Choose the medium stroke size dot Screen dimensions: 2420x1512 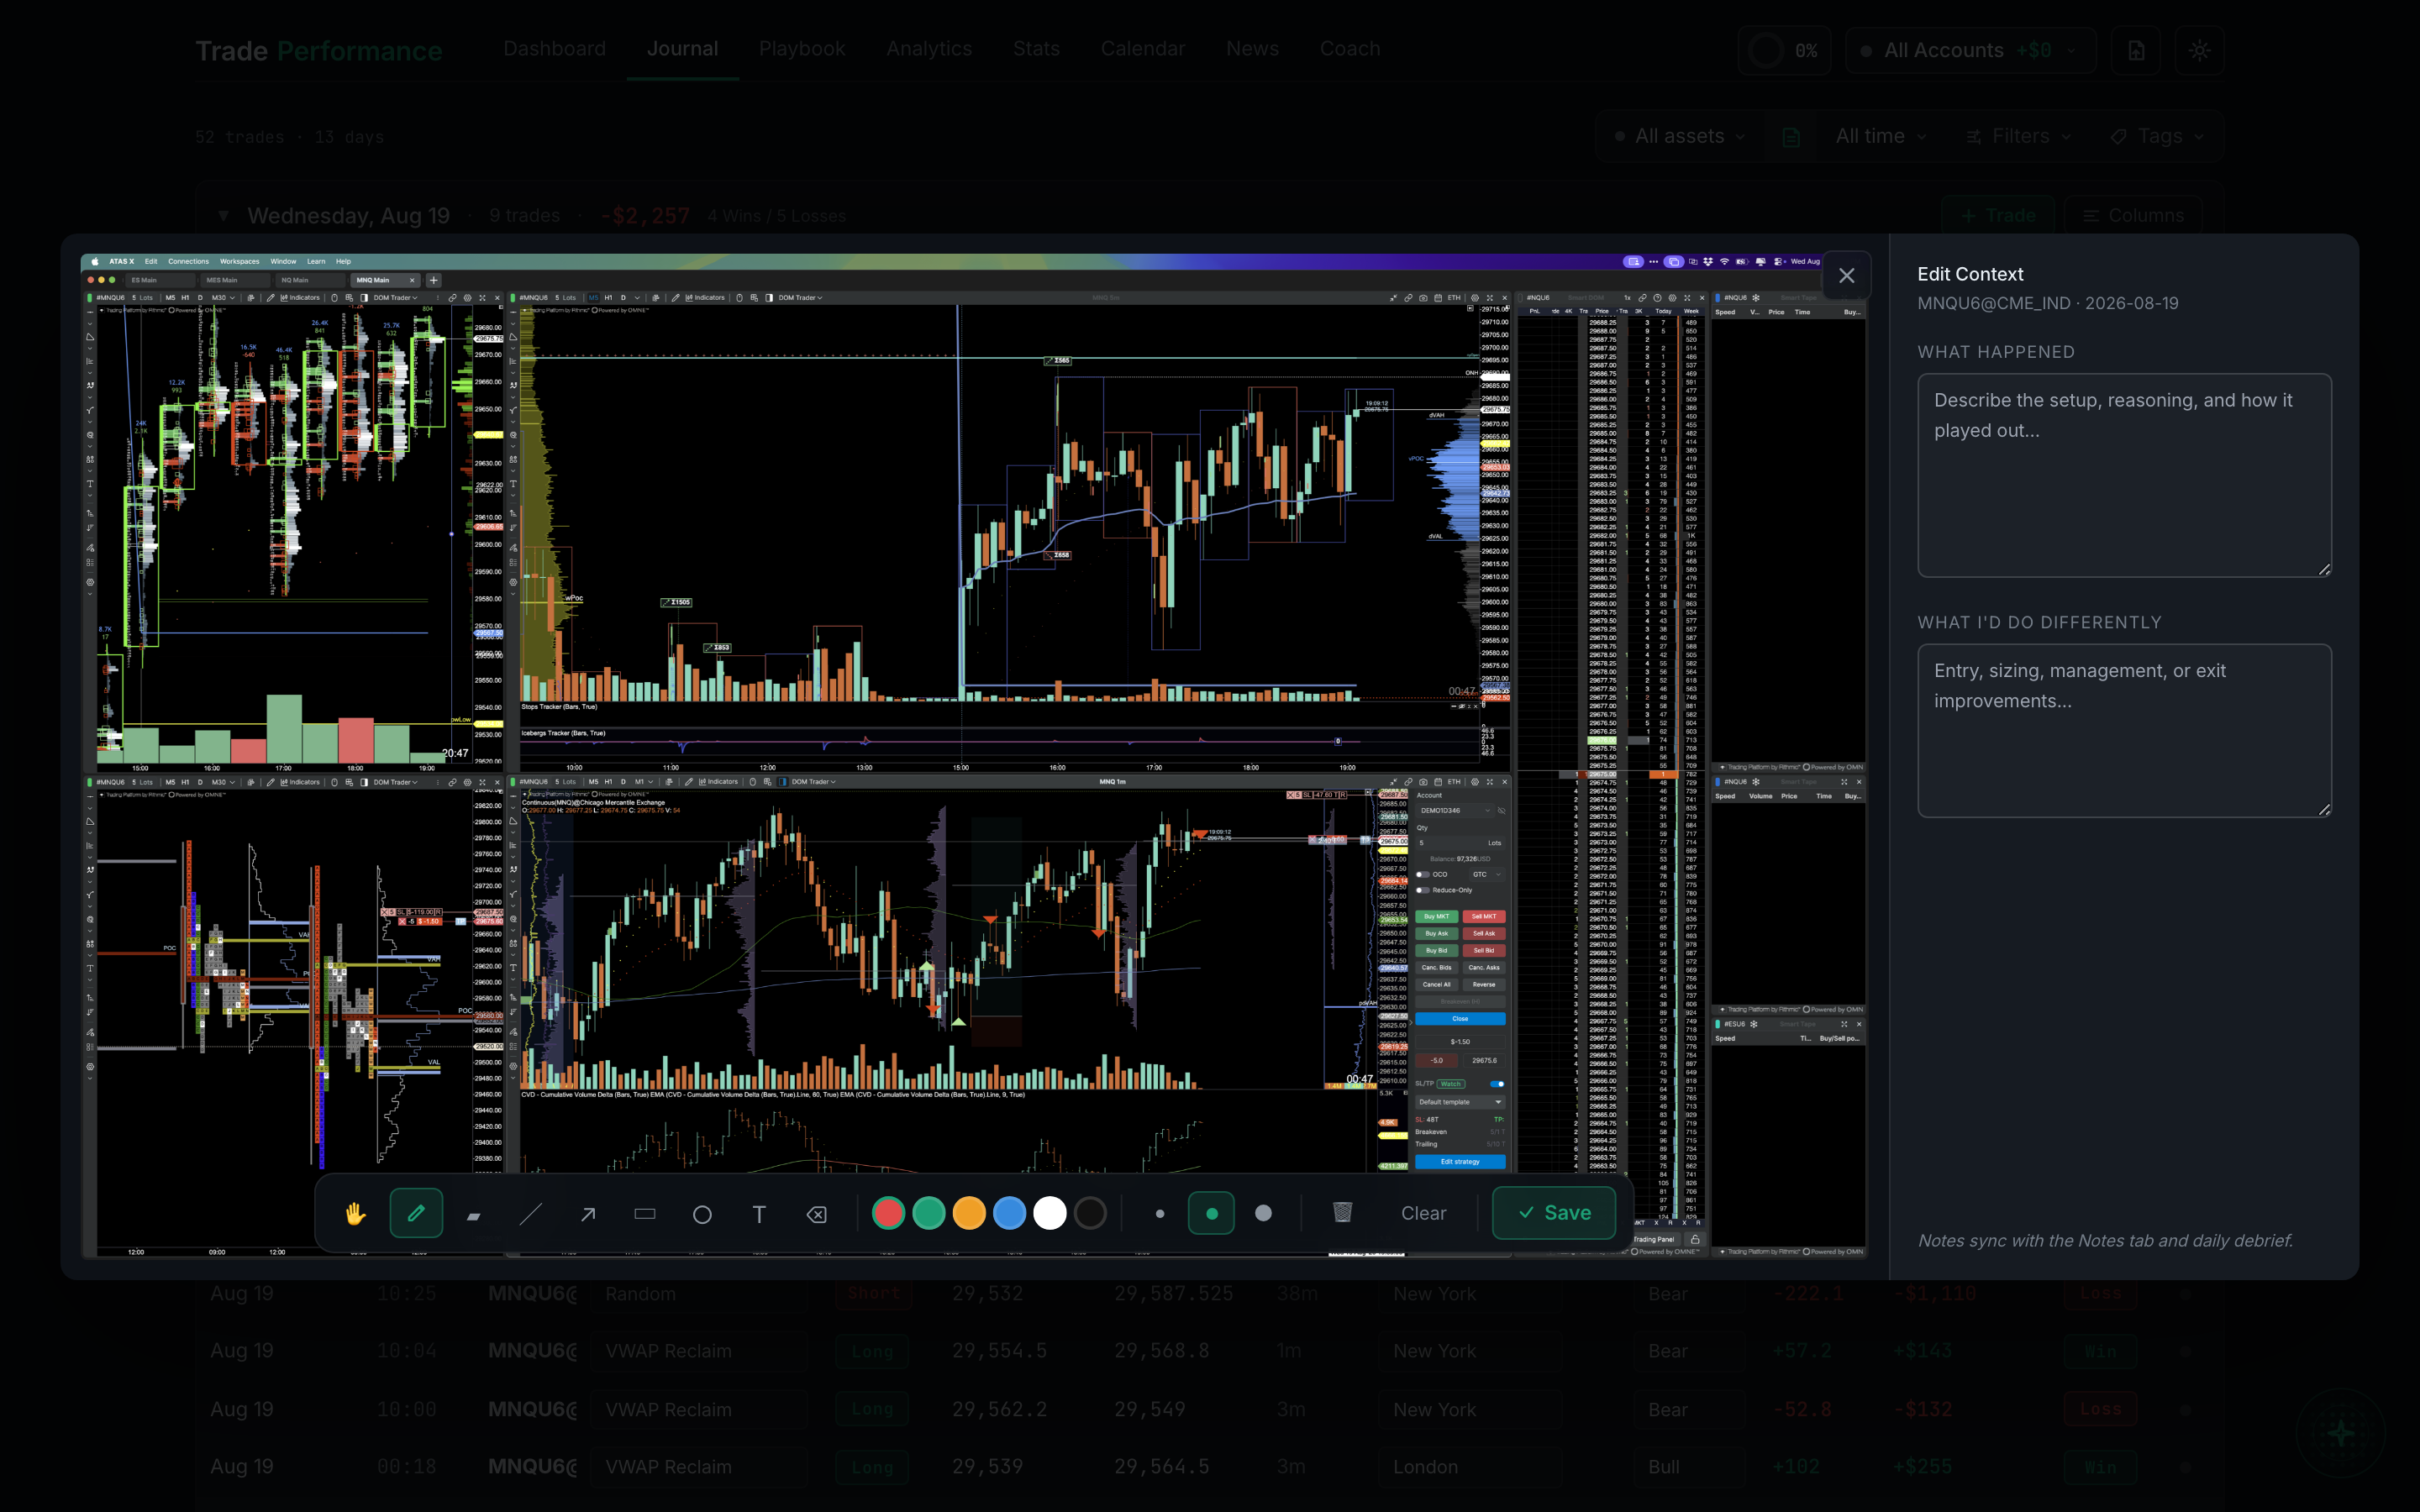pos(1212,1213)
